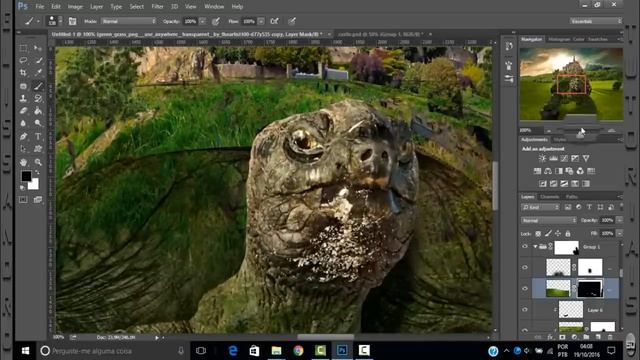
Task: Open the Essentials workspace dropdown
Action: coord(596,21)
